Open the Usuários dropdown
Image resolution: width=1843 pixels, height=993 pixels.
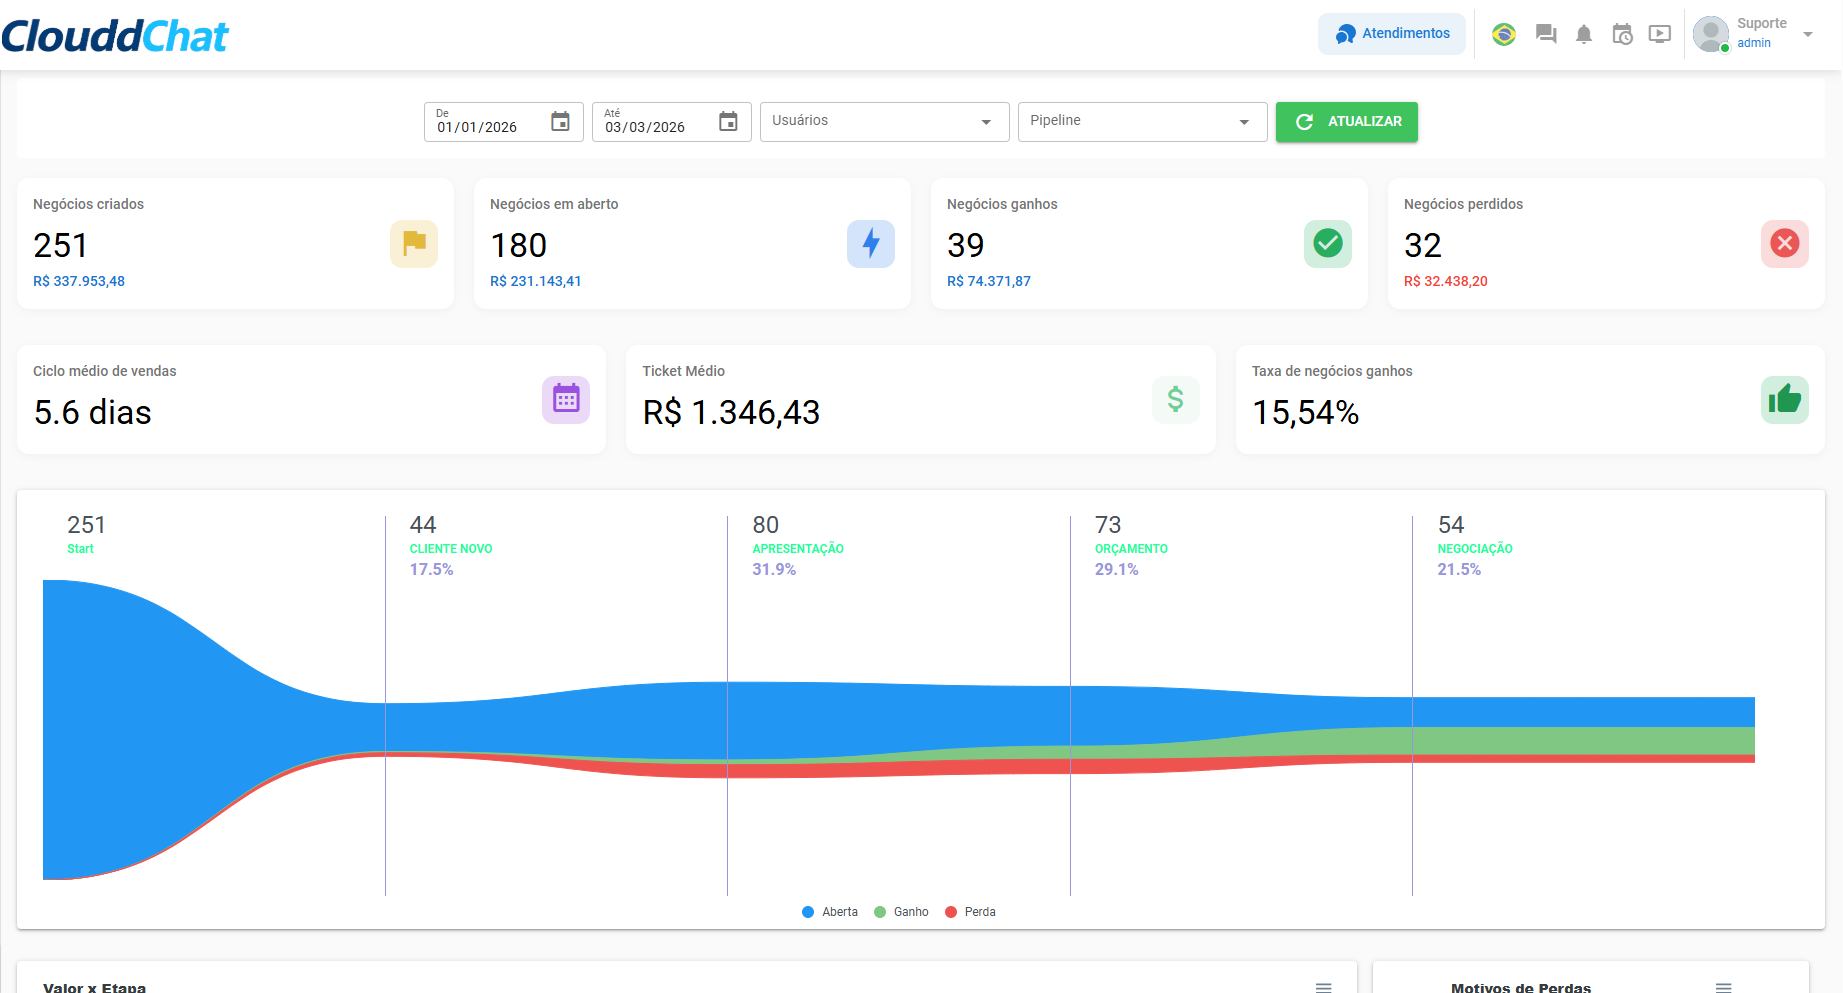(x=884, y=121)
